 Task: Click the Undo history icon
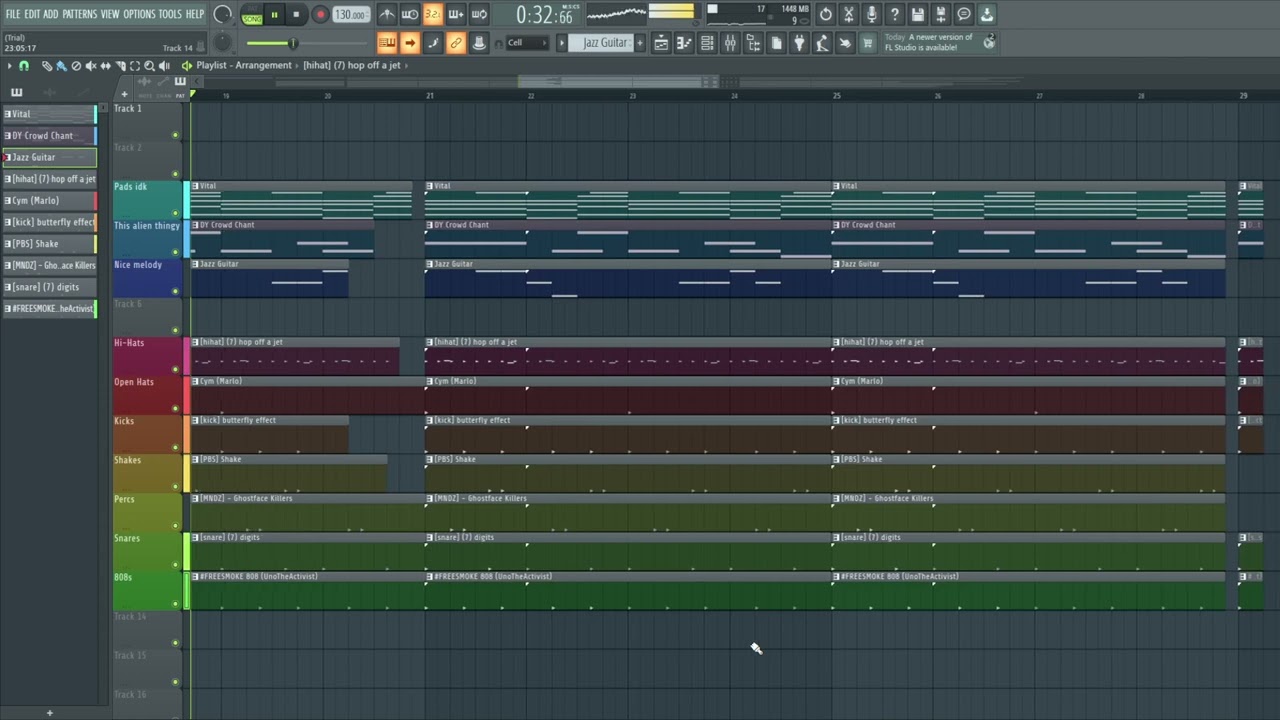pos(826,14)
